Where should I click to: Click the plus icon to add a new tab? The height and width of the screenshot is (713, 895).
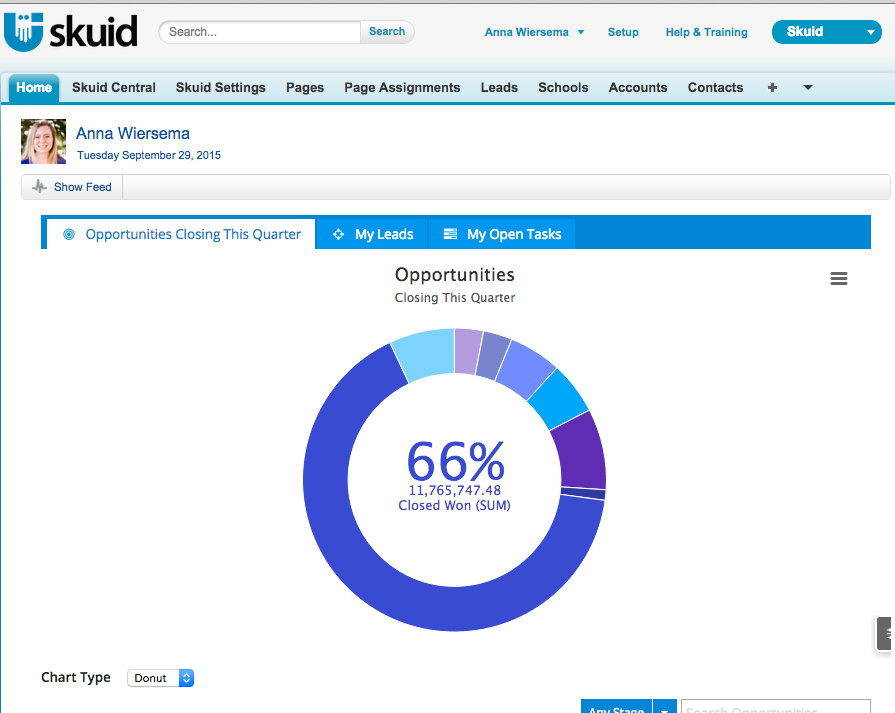click(x=772, y=88)
